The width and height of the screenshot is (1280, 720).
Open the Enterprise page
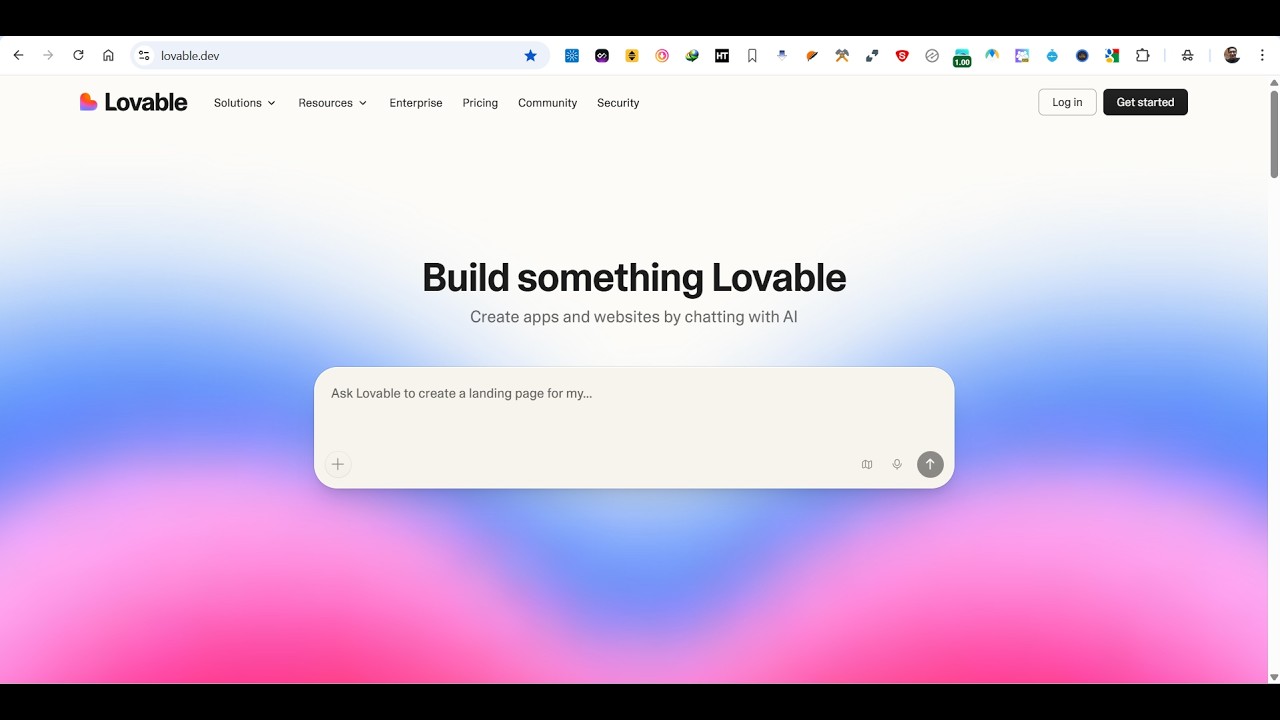click(x=416, y=103)
